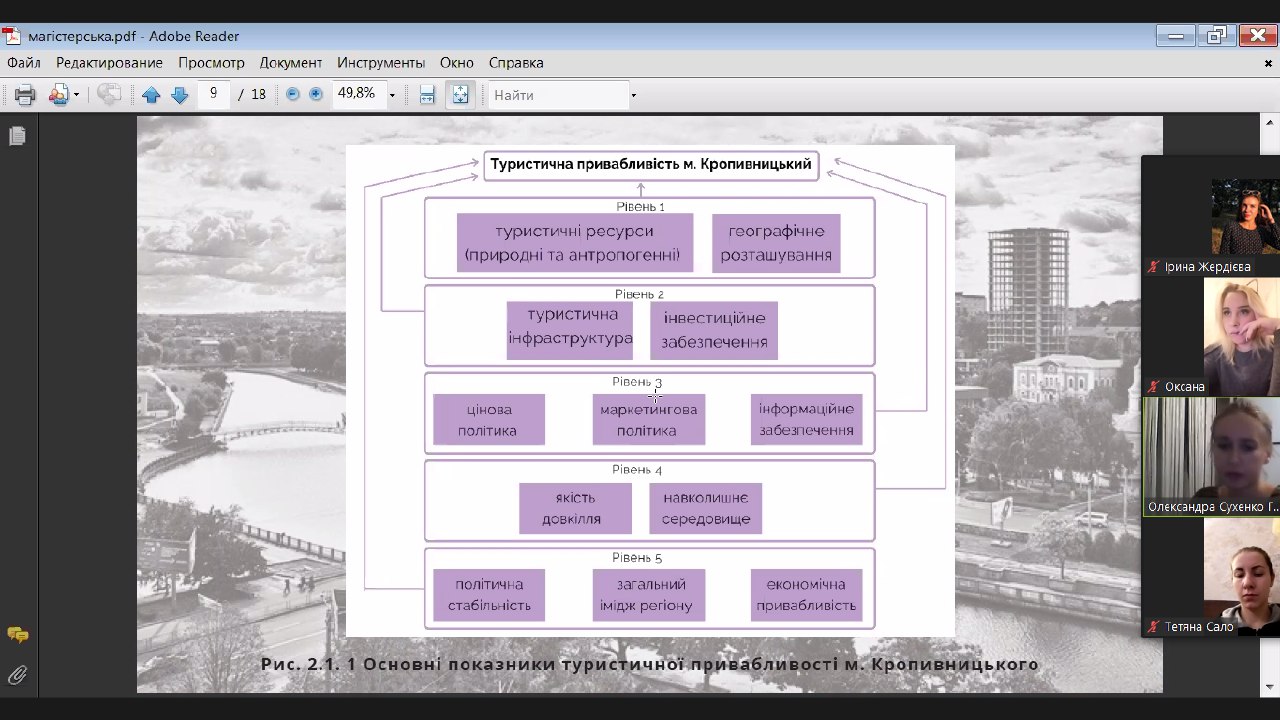This screenshot has height=720, width=1280.
Task: Open the Comments panel speech bubbles icon
Action: tap(17, 635)
